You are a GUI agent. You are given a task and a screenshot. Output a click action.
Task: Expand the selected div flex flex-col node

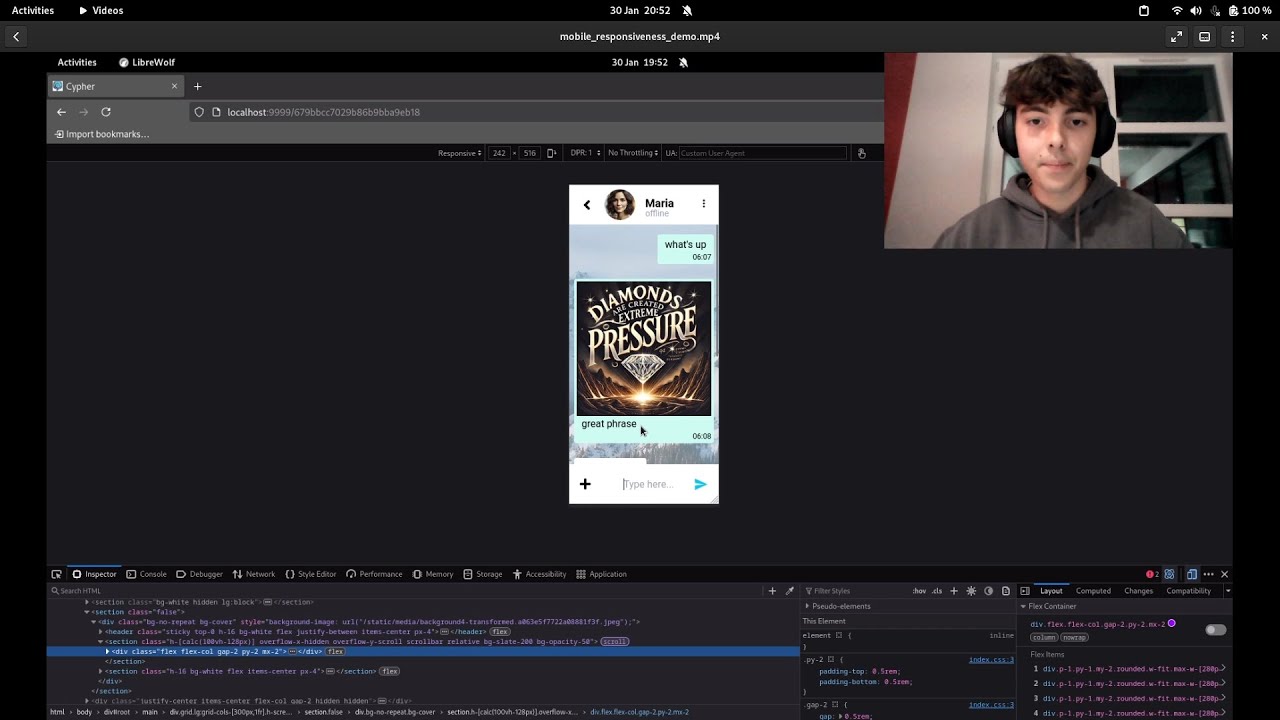click(x=107, y=652)
